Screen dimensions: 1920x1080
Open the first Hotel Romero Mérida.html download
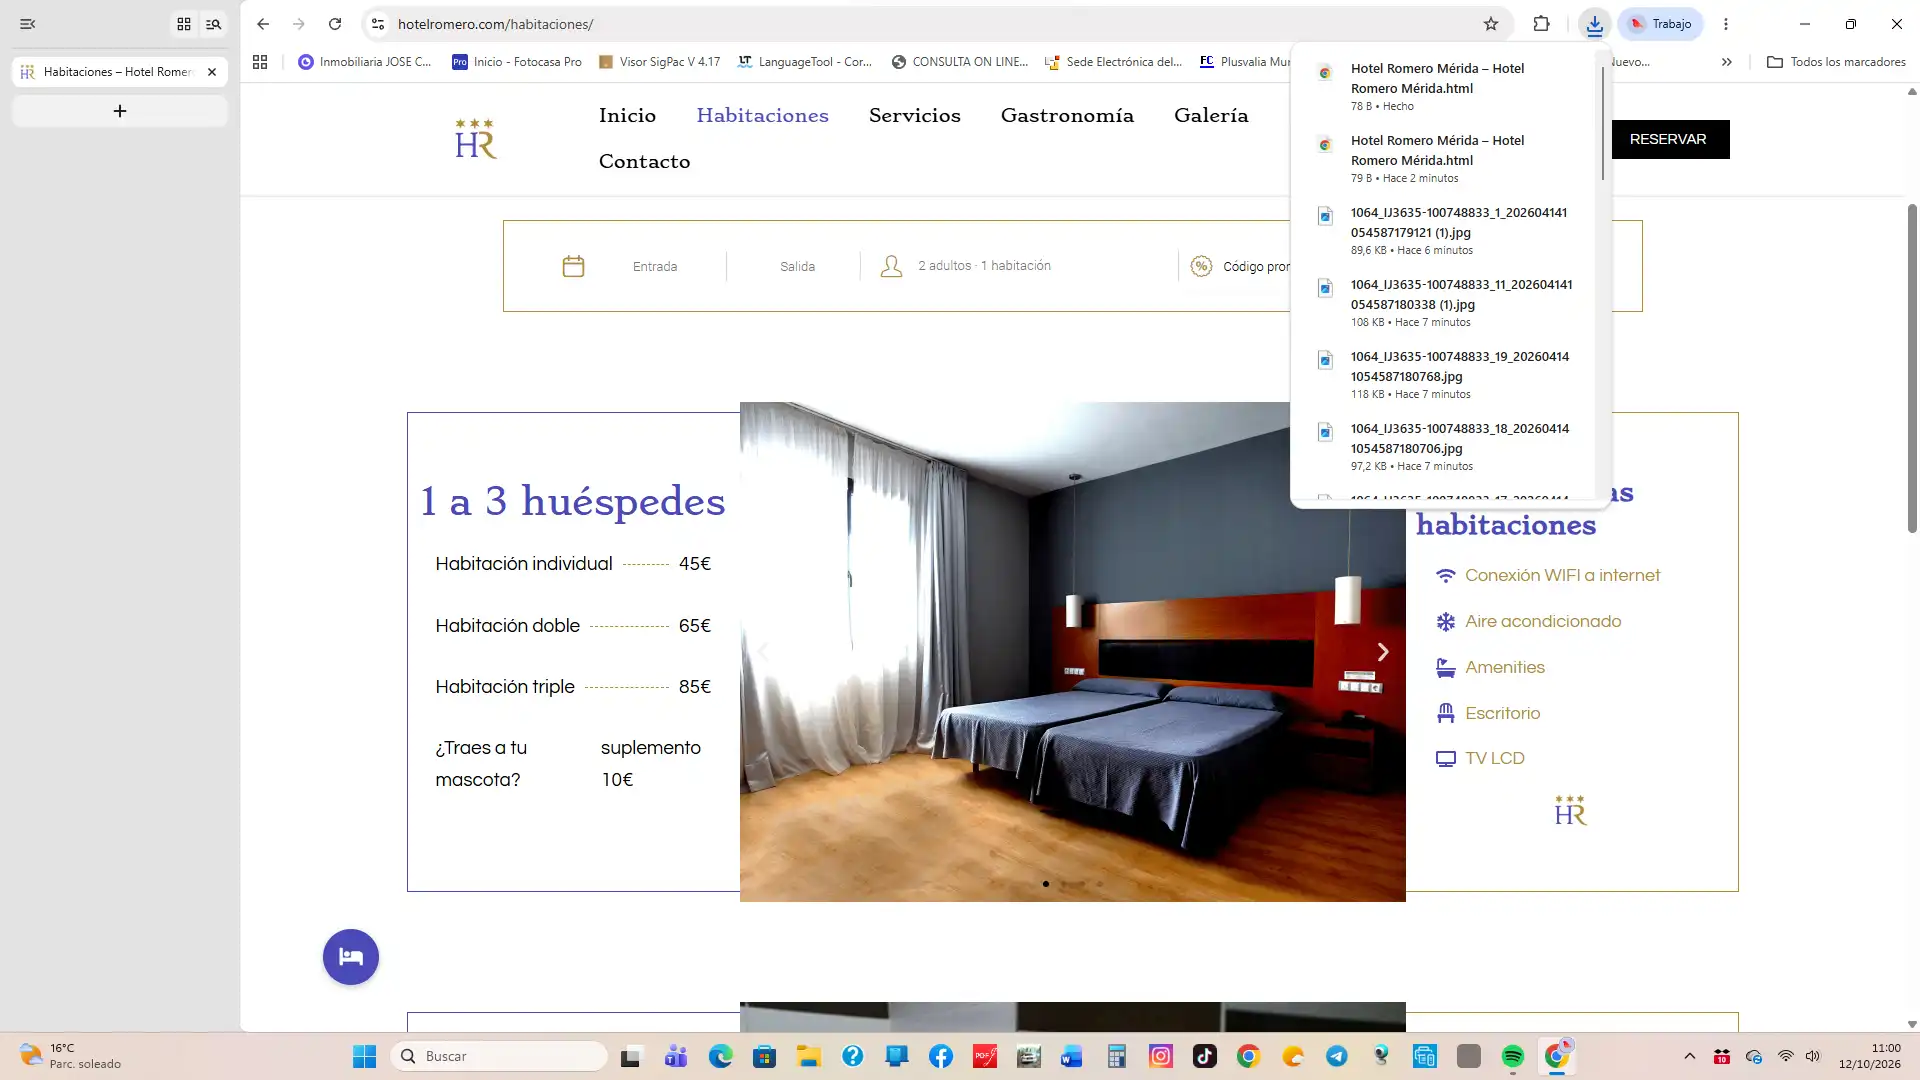[x=1446, y=86]
